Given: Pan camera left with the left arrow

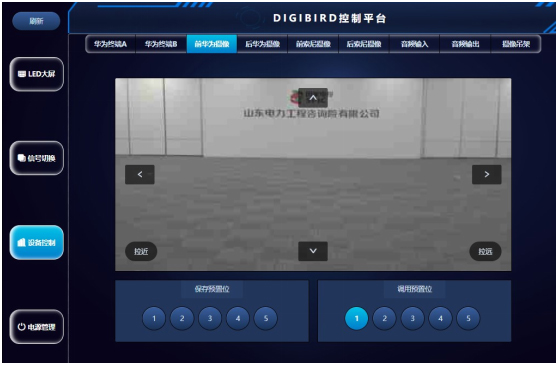Looking at the screenshot, I should pos(140,174).
